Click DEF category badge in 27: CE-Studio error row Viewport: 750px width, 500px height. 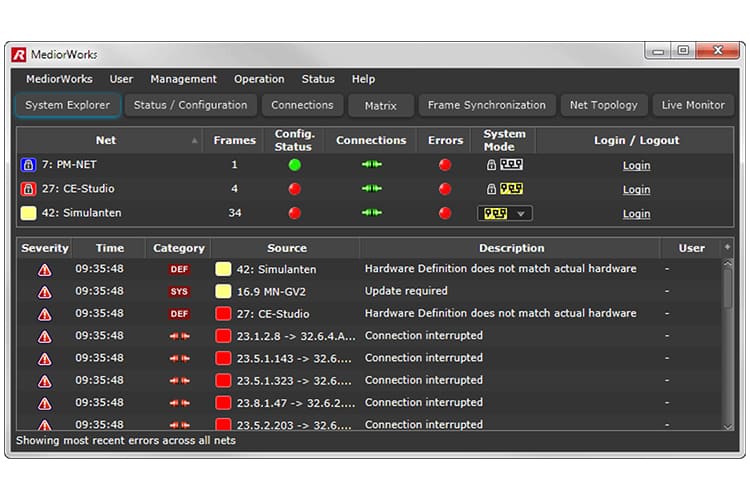click(179, 314)
